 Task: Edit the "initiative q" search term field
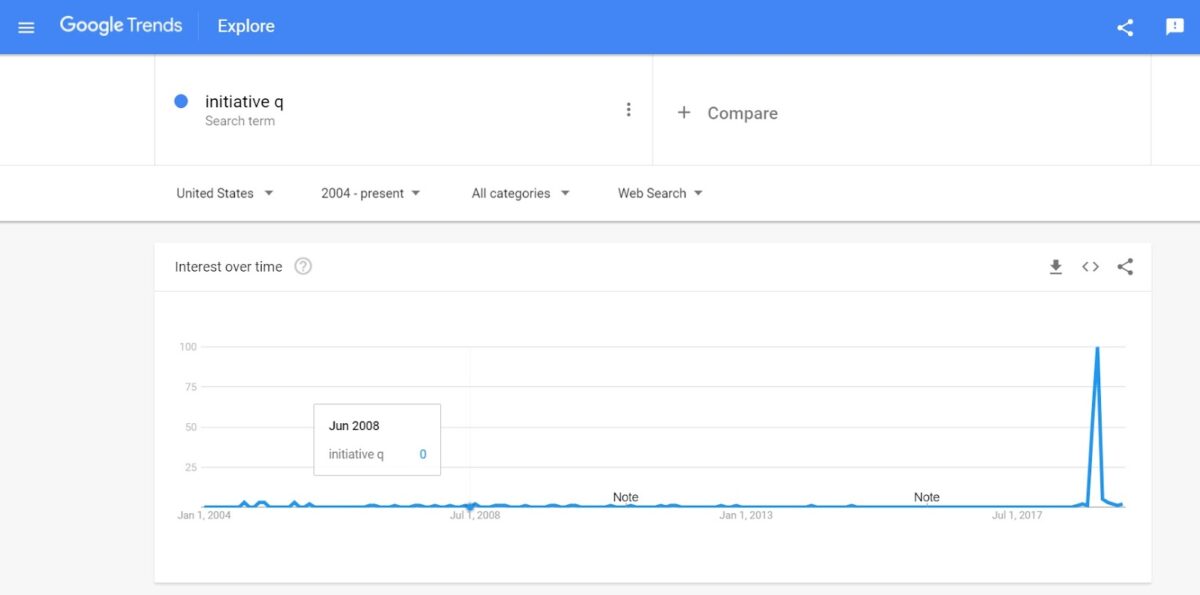click(x=244, y=102)
